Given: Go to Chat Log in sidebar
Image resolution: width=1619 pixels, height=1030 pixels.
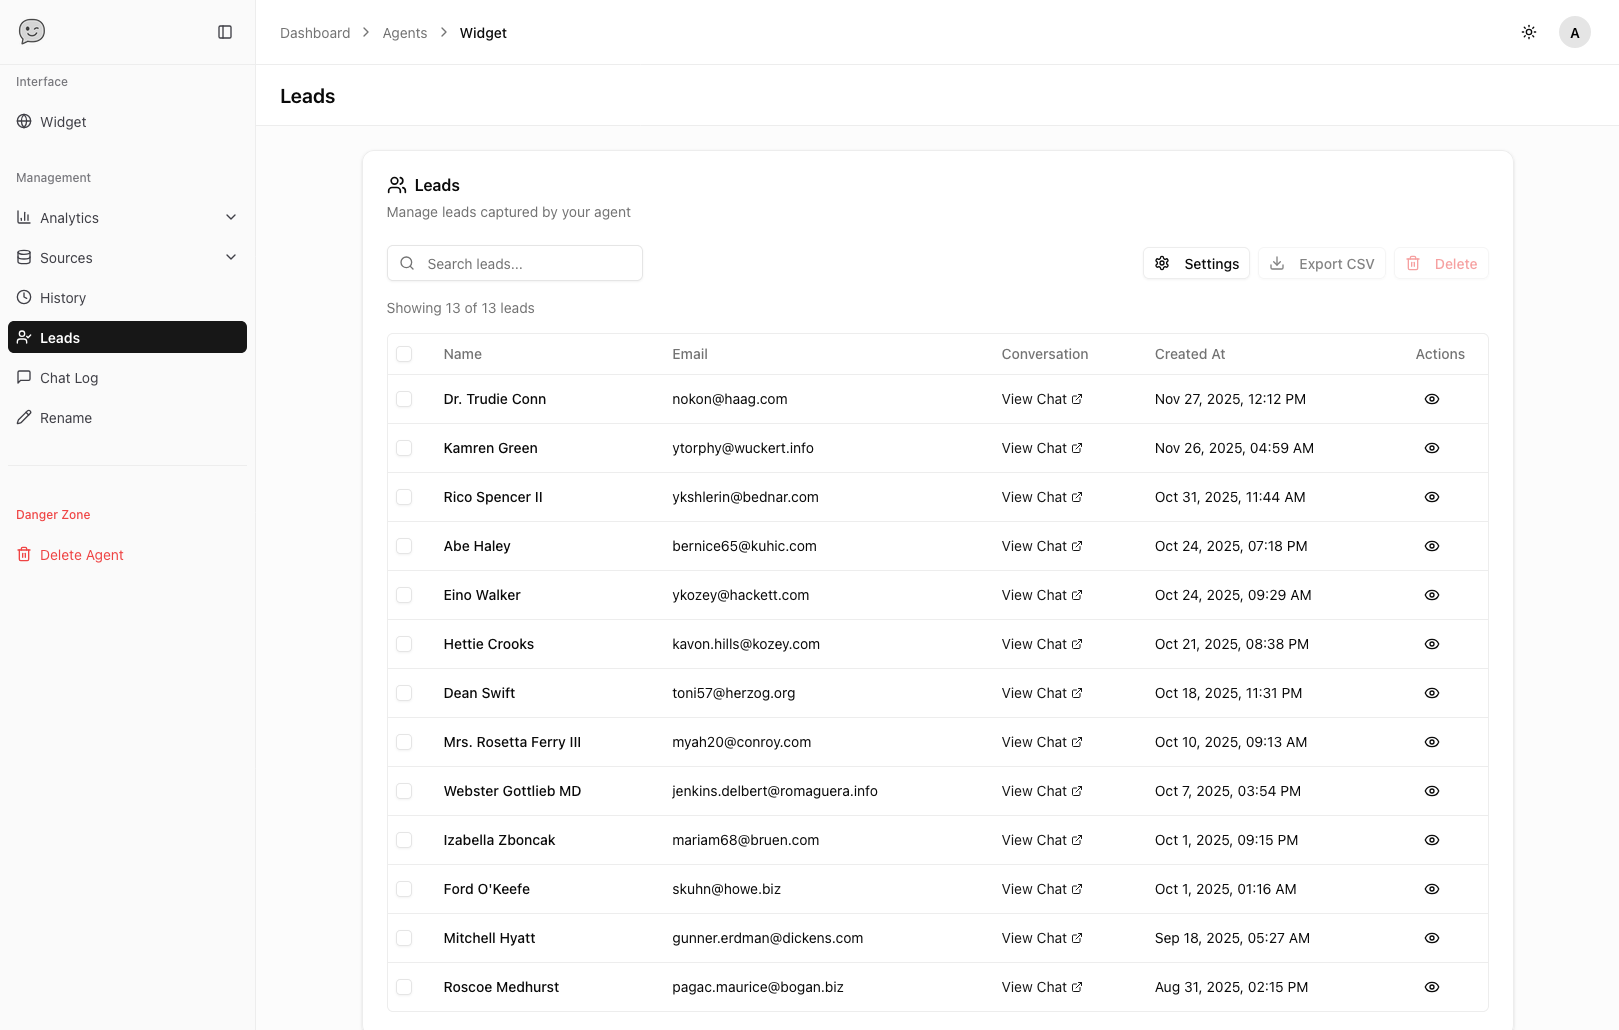Looking at the screenshot, I should coord(69,378).
